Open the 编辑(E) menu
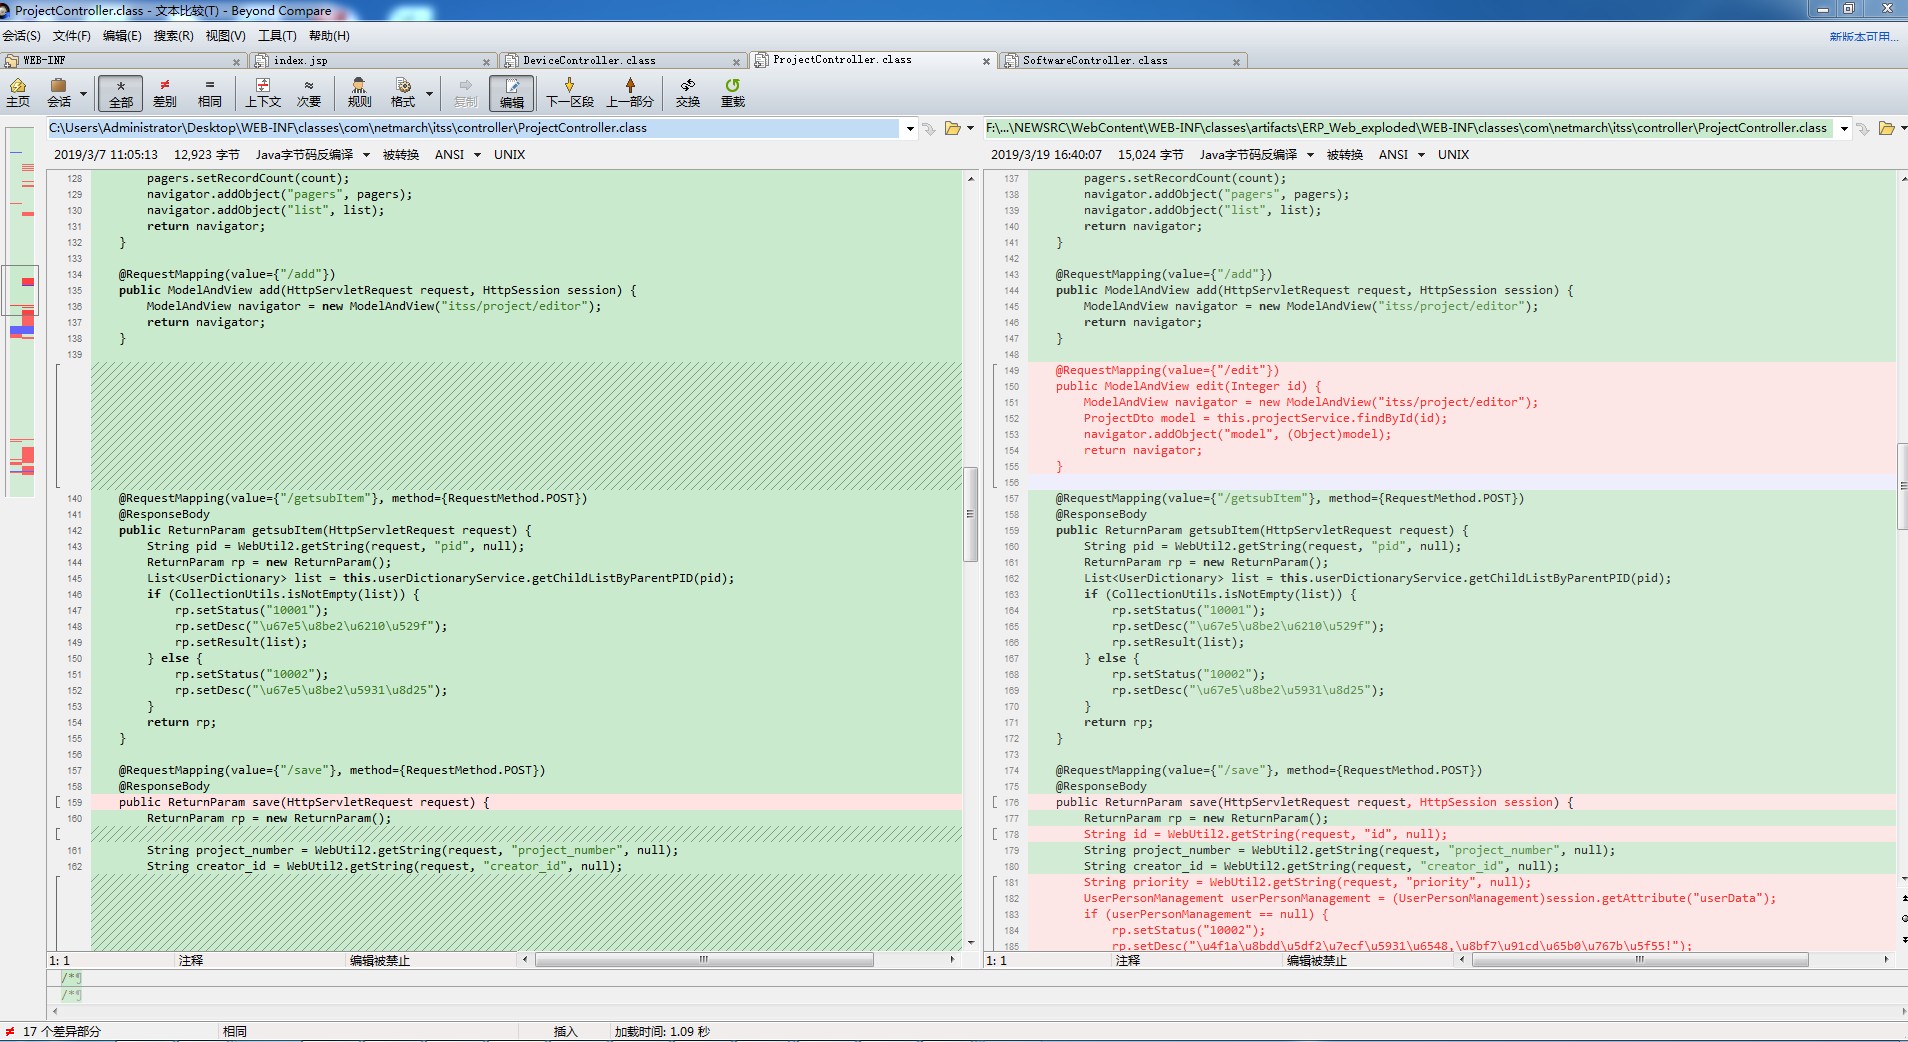This screenshot has height=1042, width=1908. pos(122,36)
